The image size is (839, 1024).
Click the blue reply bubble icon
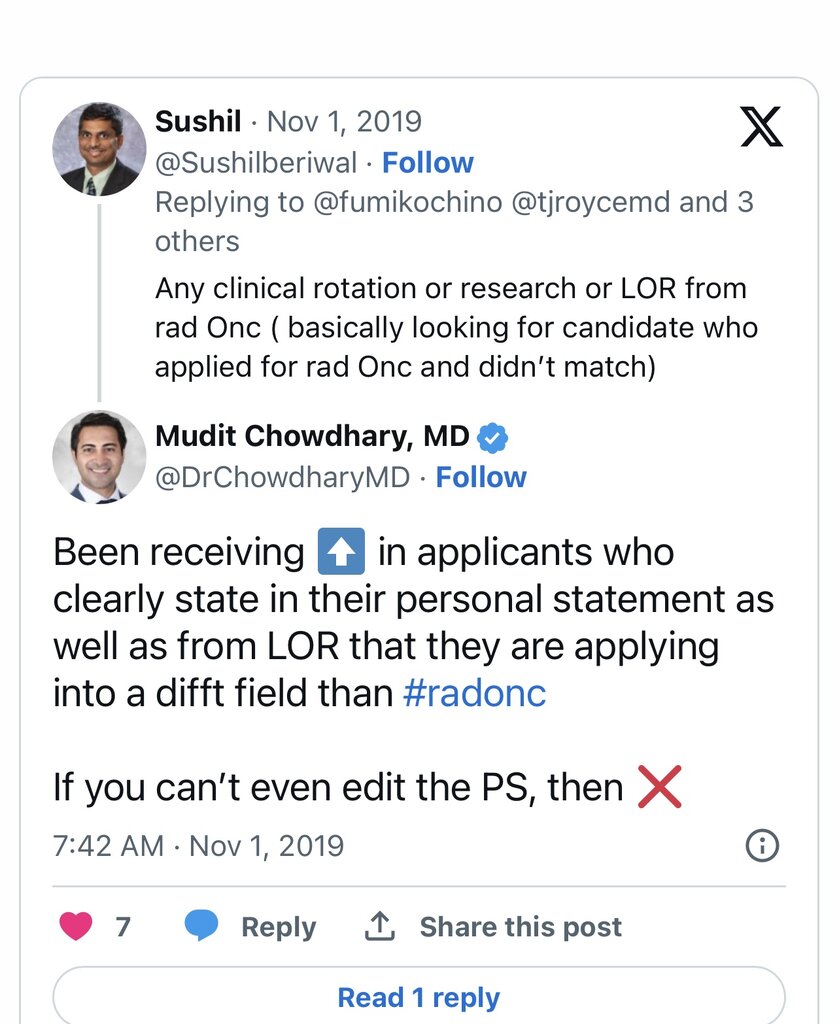(201, 926)
